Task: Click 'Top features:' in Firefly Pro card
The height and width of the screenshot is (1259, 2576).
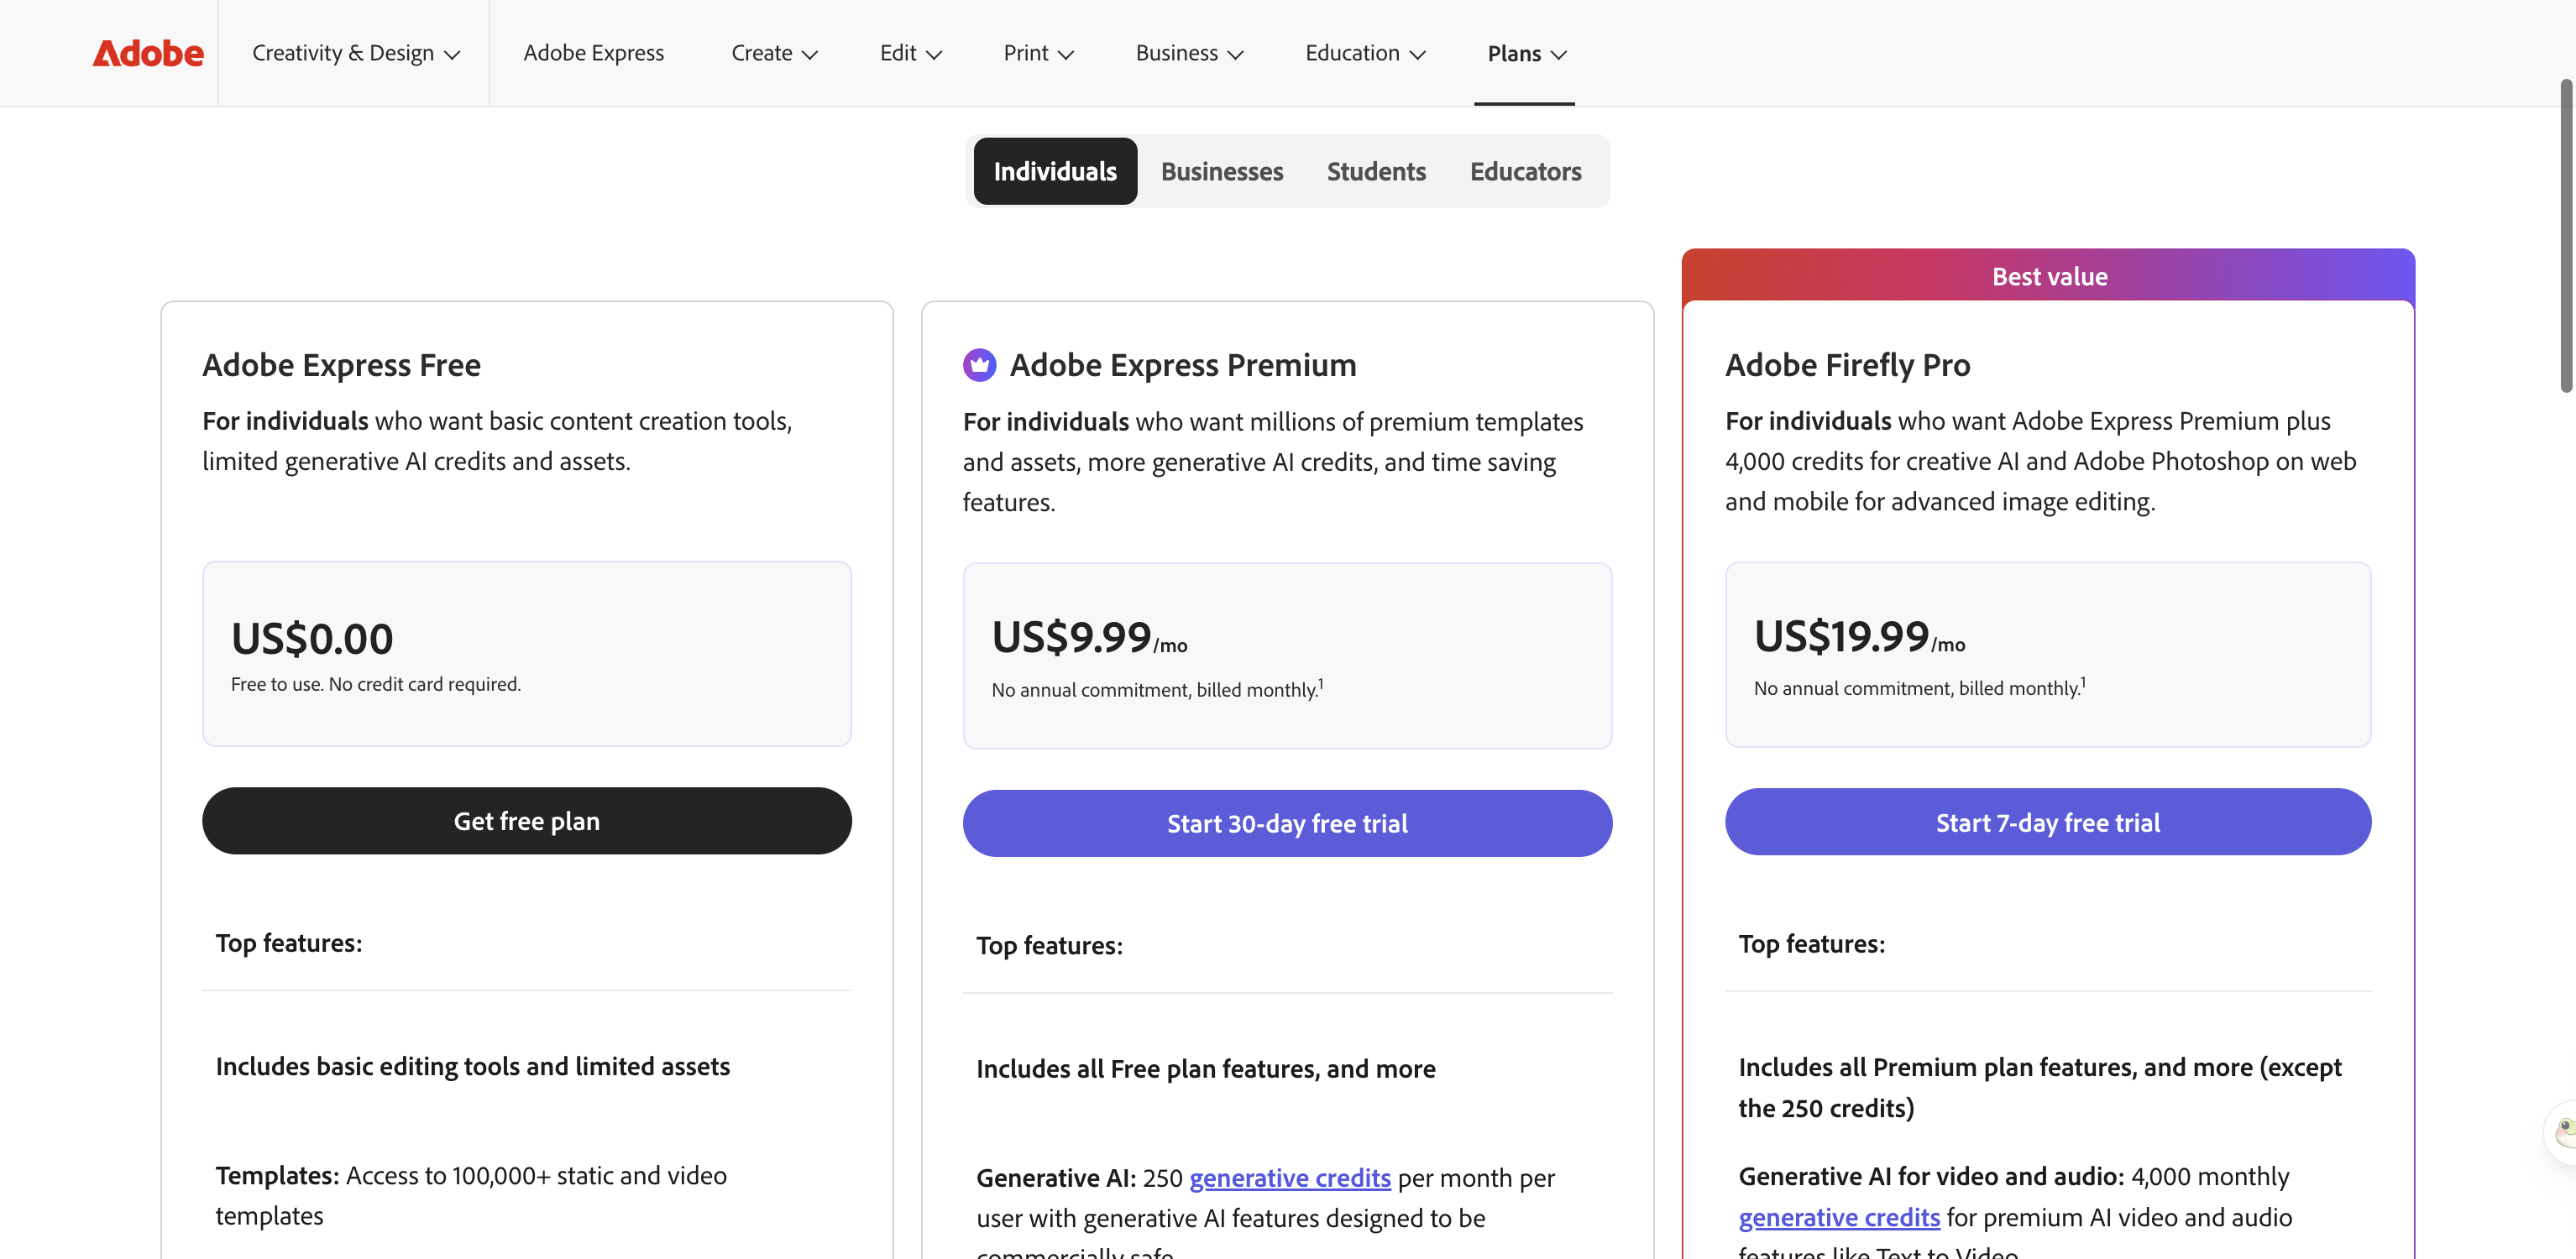Action: (1811, 944)
